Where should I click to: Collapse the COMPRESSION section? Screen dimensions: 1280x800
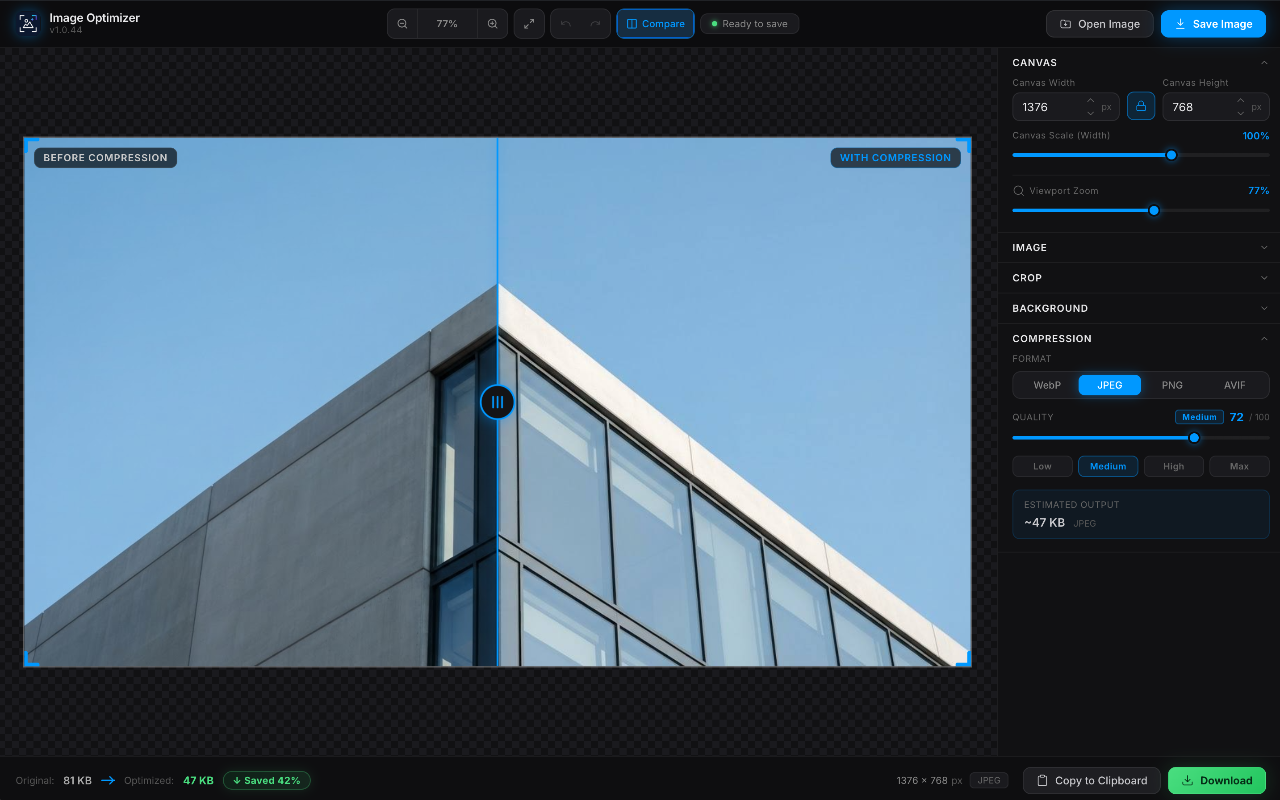pos(1140,338)
